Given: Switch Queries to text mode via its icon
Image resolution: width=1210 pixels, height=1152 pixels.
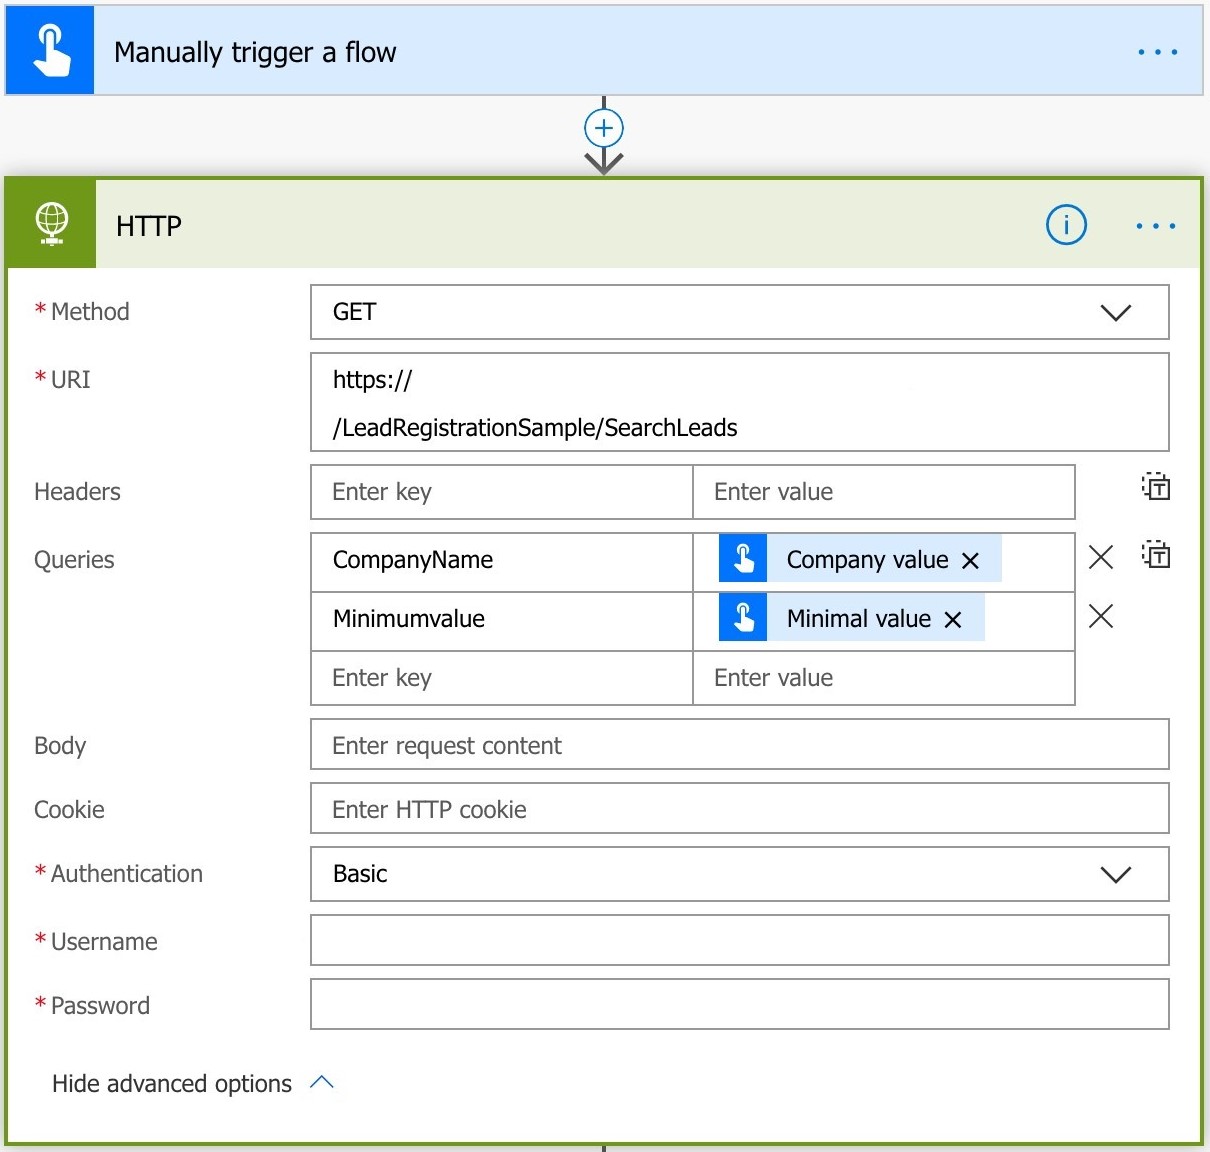Looking at the screenshot, I should click(x=1155, y=556).
